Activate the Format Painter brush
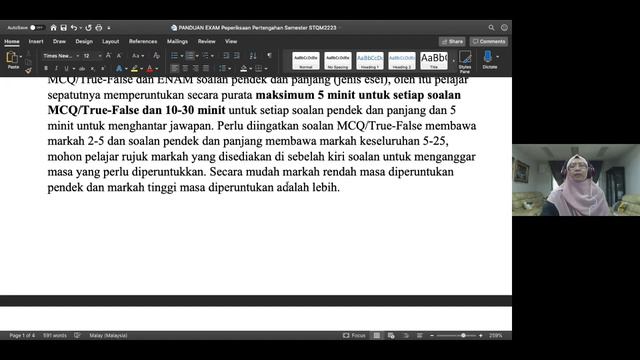 [x=28, y=71]
